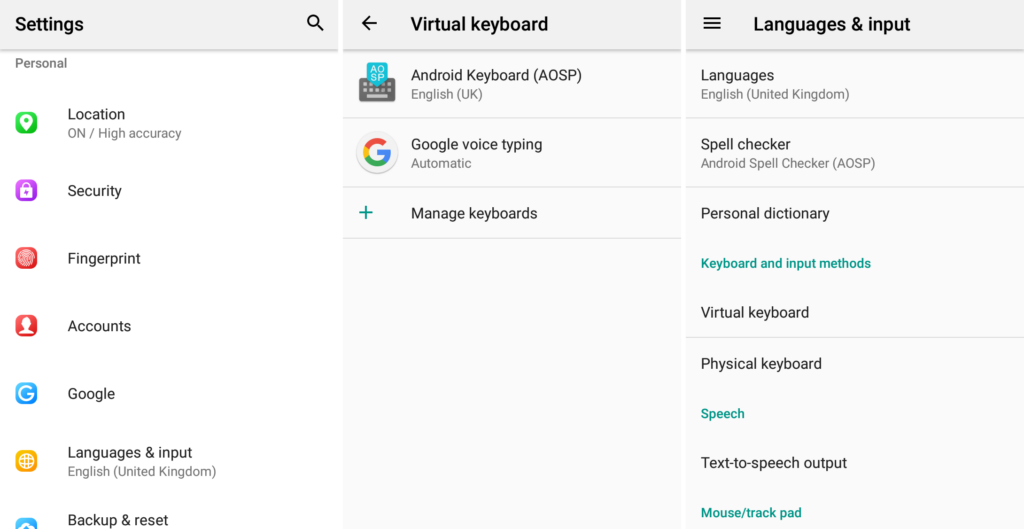Tap the green Location pin icon

pyautogui.click(x=26, y=123)
